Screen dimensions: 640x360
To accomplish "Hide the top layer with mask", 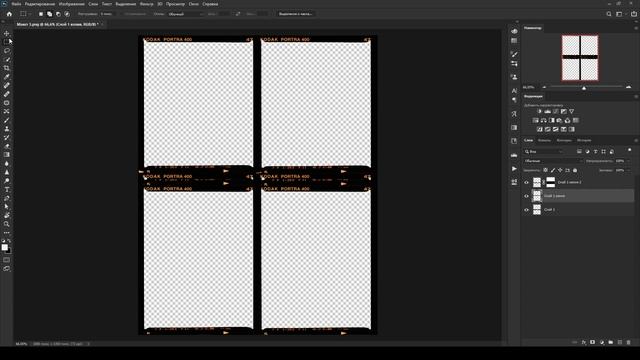I will pyautogui.click(x=526, y=182).
